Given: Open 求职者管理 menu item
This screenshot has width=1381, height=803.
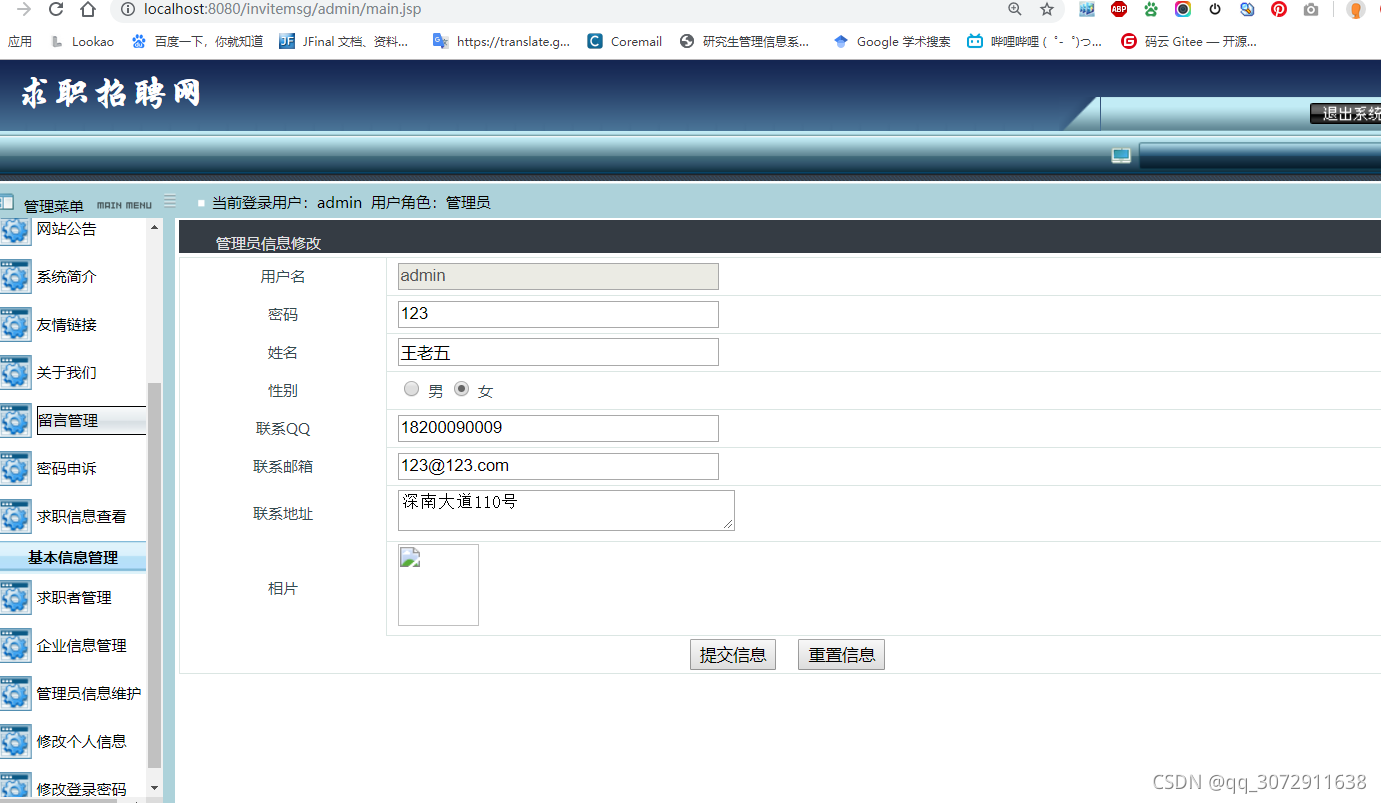Looking at the screenshot, I should point(74,598).
